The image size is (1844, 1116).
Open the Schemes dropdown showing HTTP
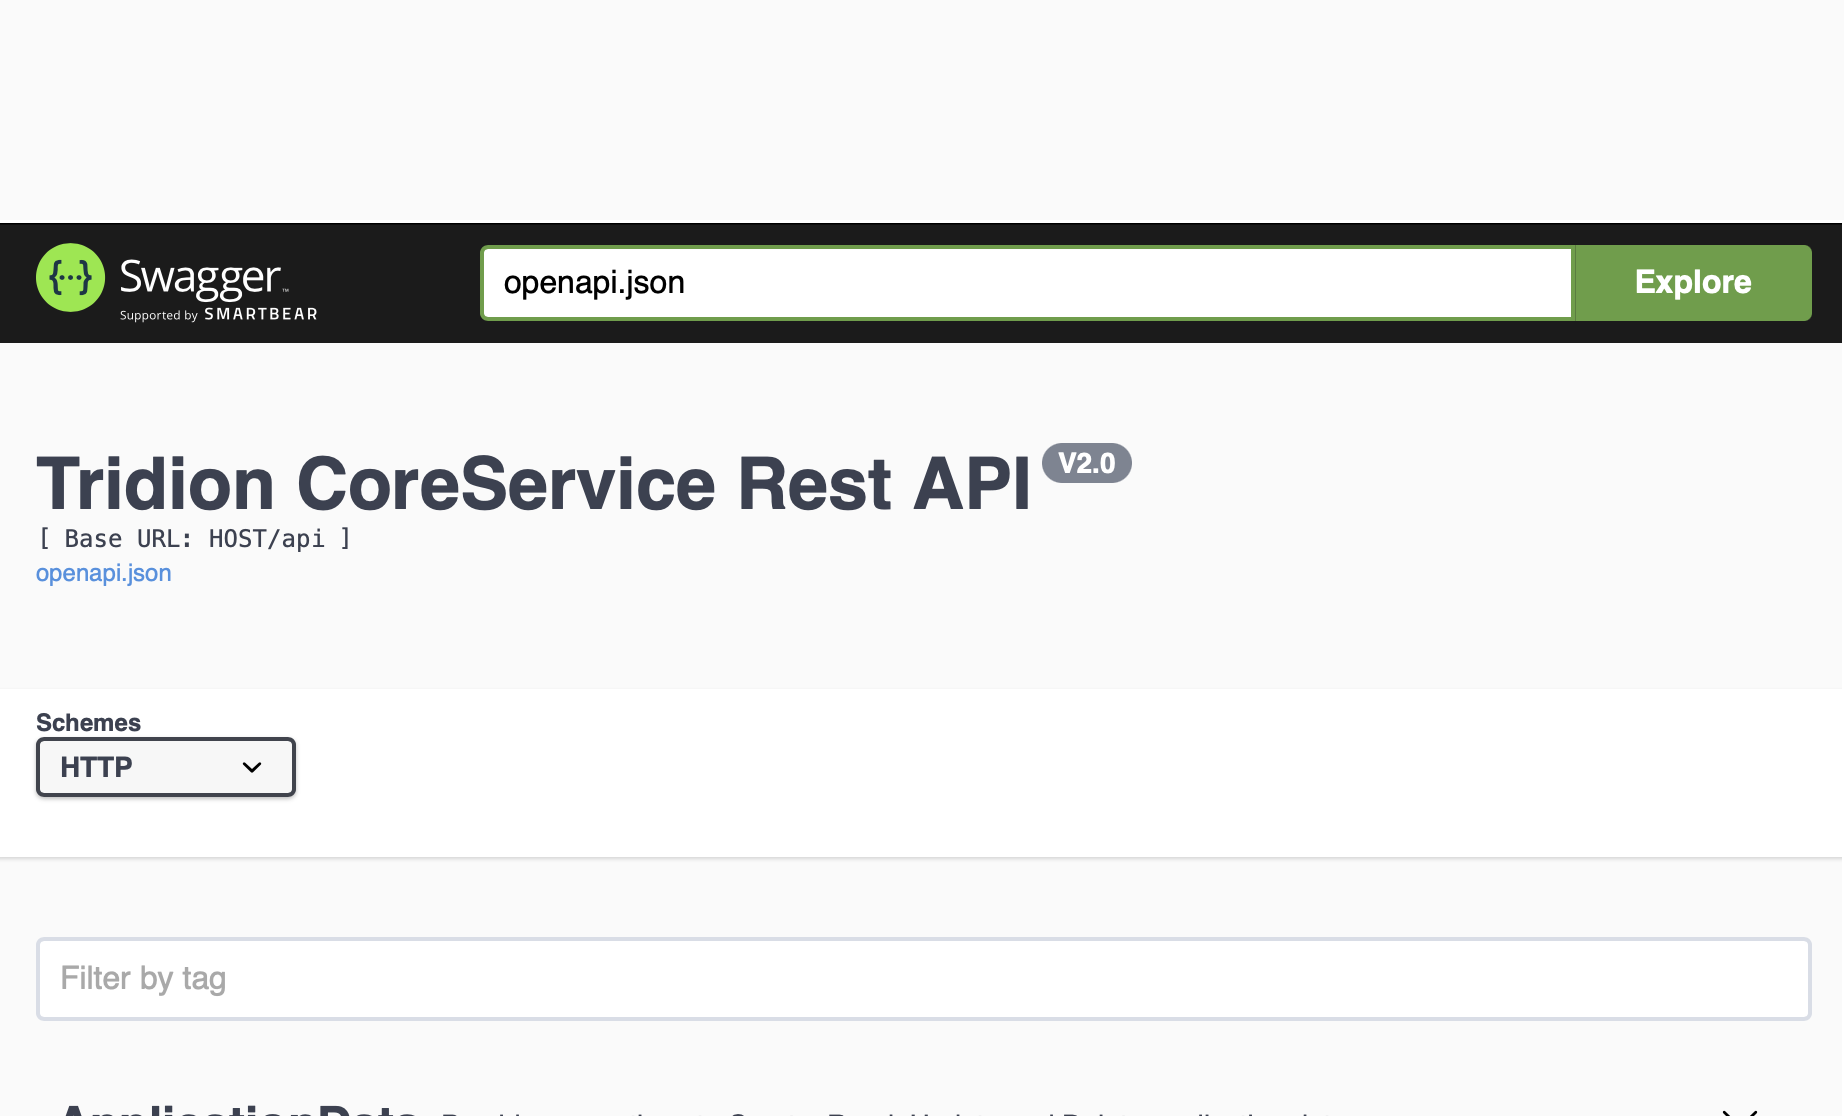tap(165, 767)
